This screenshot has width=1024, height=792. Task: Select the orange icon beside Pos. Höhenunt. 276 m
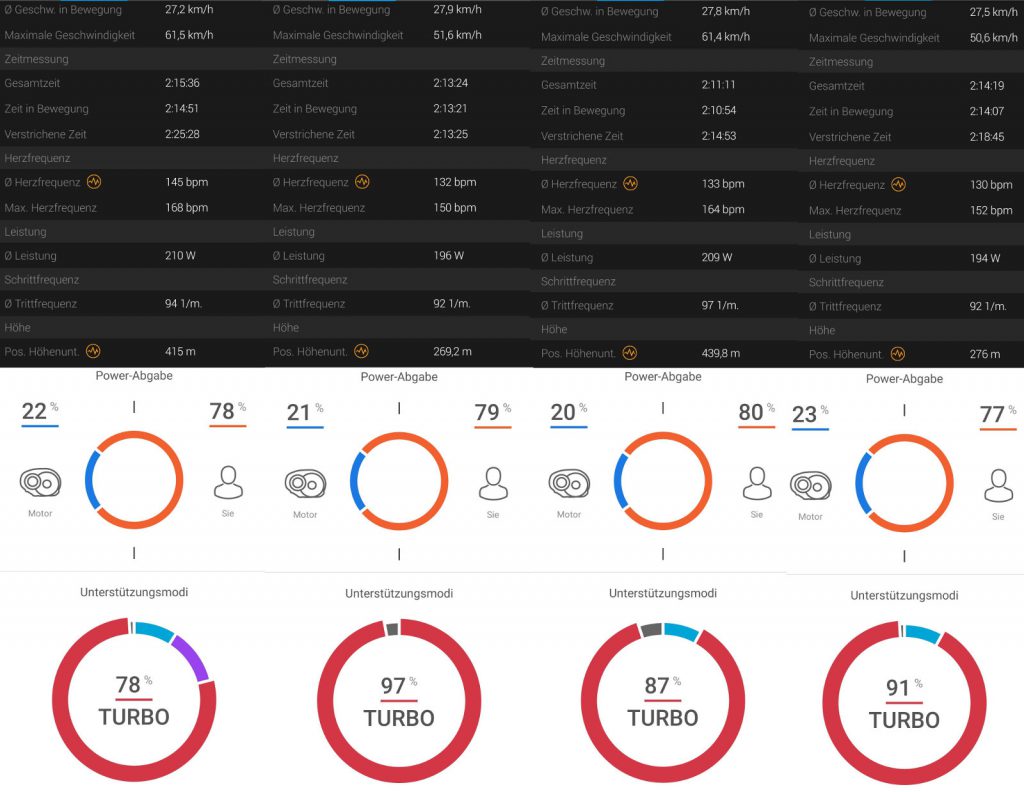[898, 354]
